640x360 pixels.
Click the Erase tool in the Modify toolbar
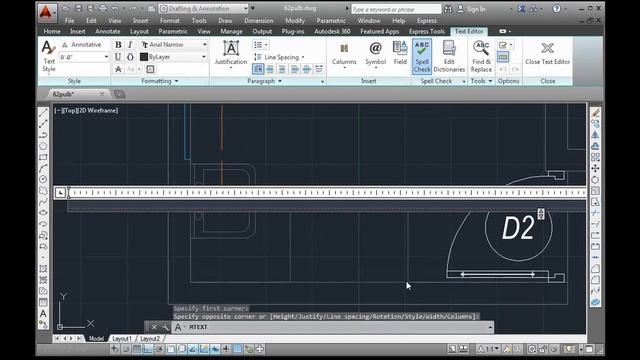pos(595,113)
